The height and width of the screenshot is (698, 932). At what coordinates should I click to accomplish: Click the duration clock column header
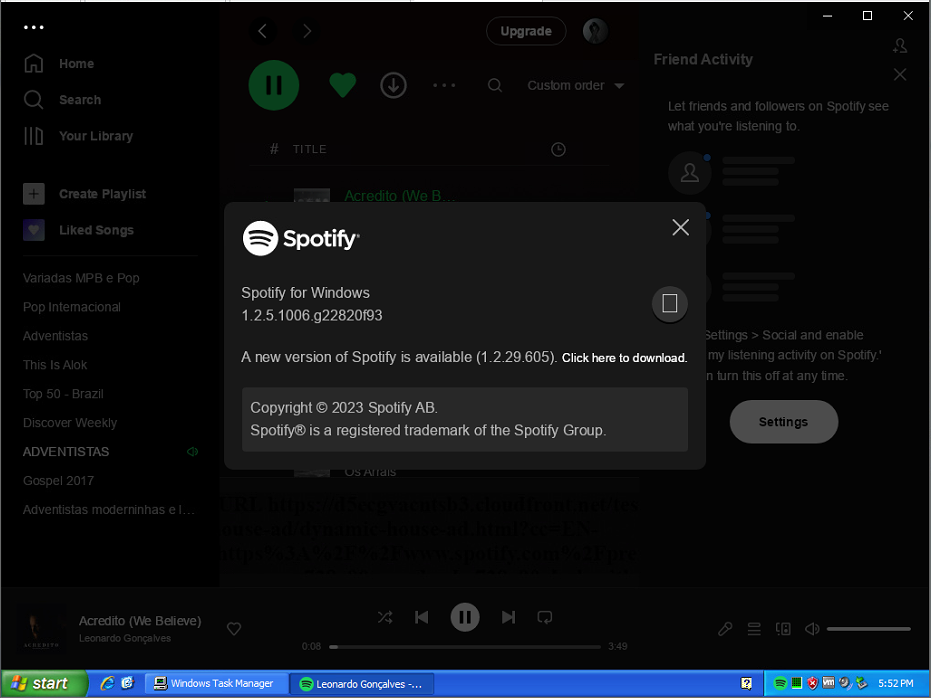pyautogui.click(x=558, y=149)
